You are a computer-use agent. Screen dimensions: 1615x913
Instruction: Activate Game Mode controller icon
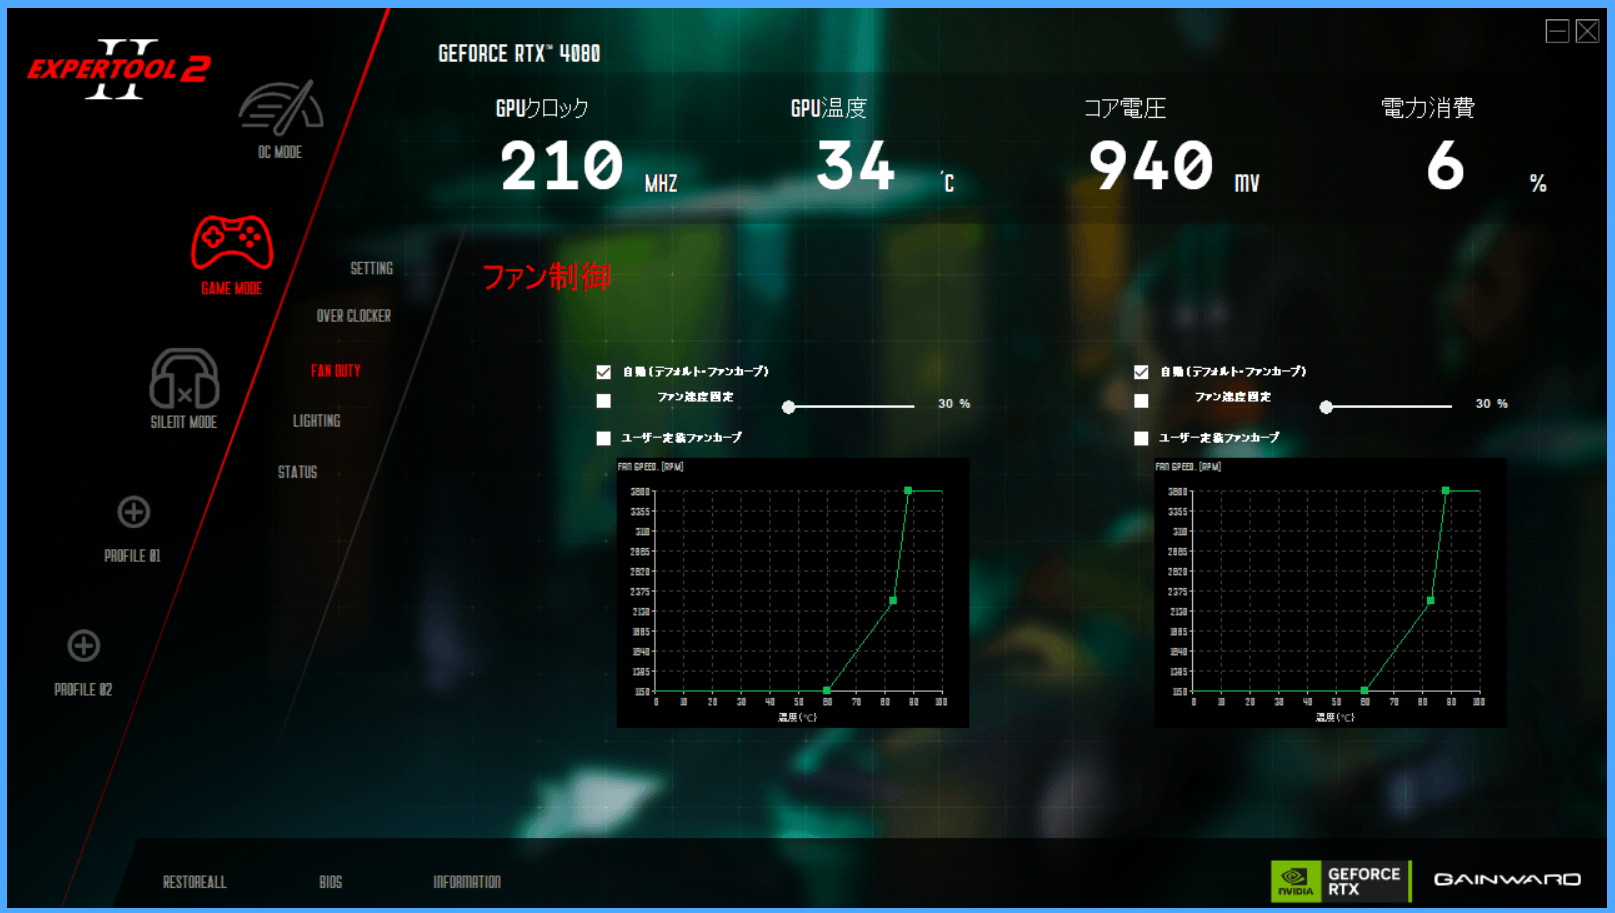[232, 243]
